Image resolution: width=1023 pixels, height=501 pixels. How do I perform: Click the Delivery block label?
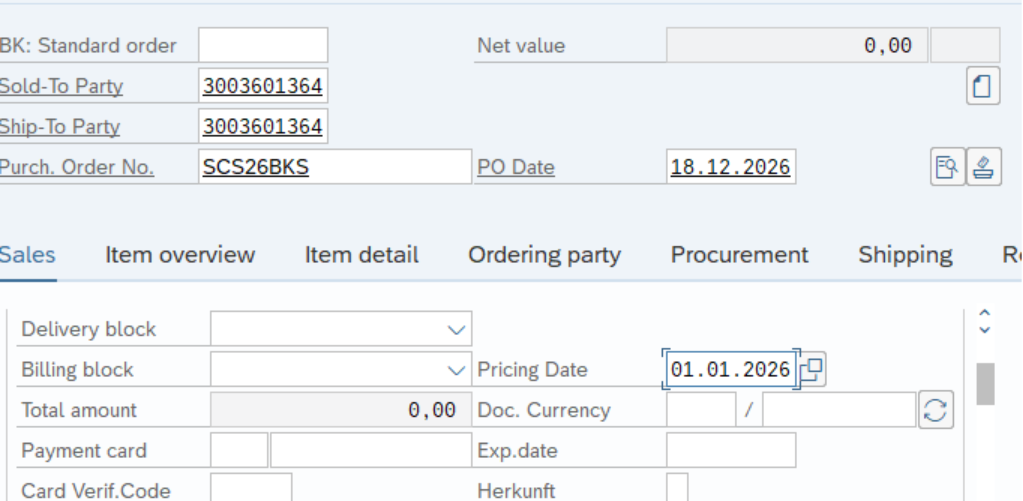[89, 329]
